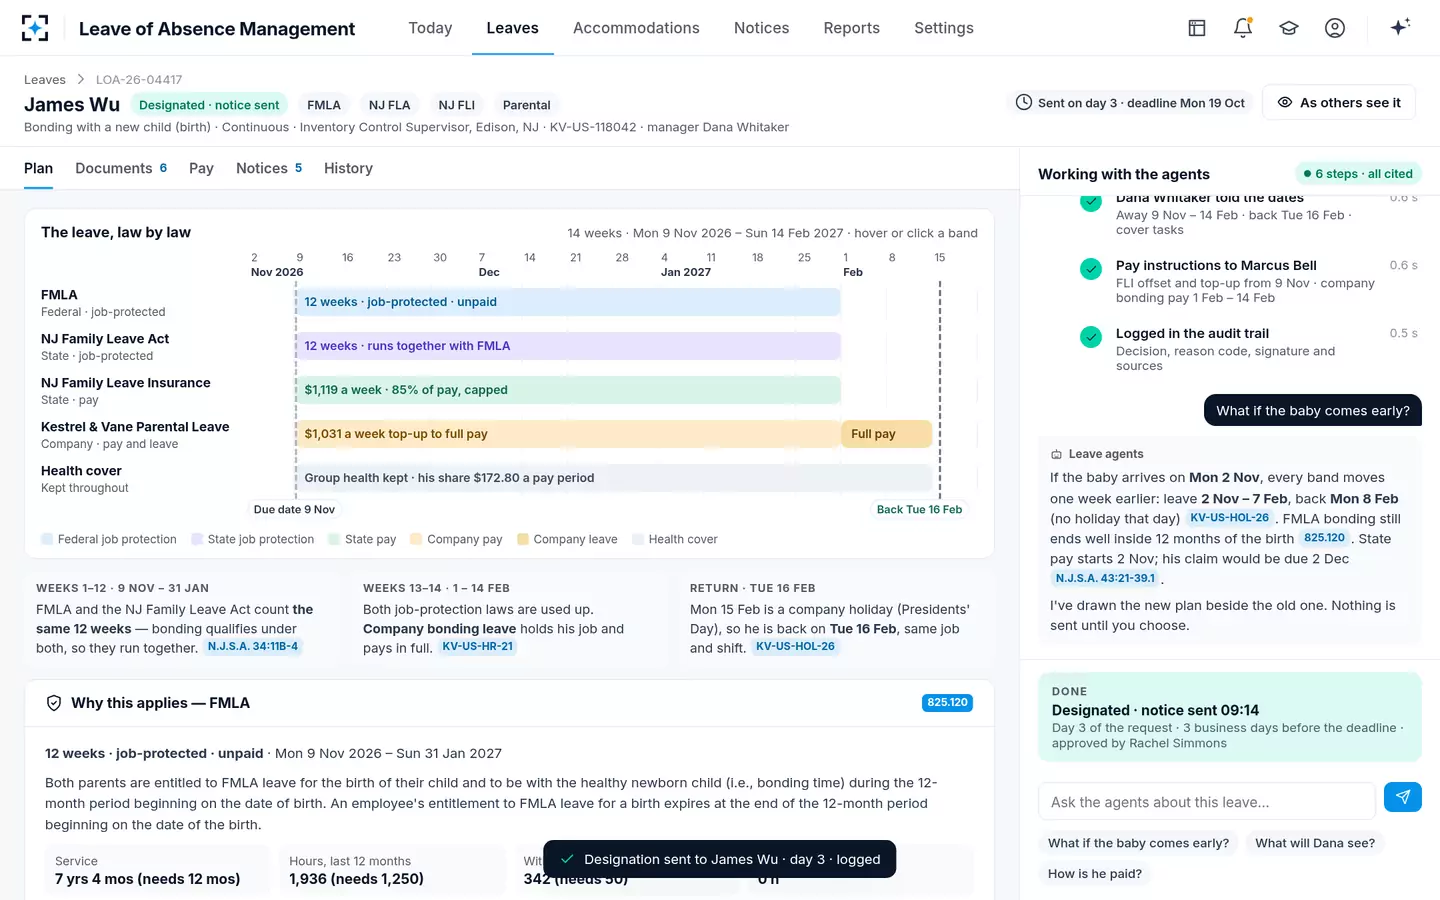Click the shield icon beside Why this applies

click(x=54, y=703)
